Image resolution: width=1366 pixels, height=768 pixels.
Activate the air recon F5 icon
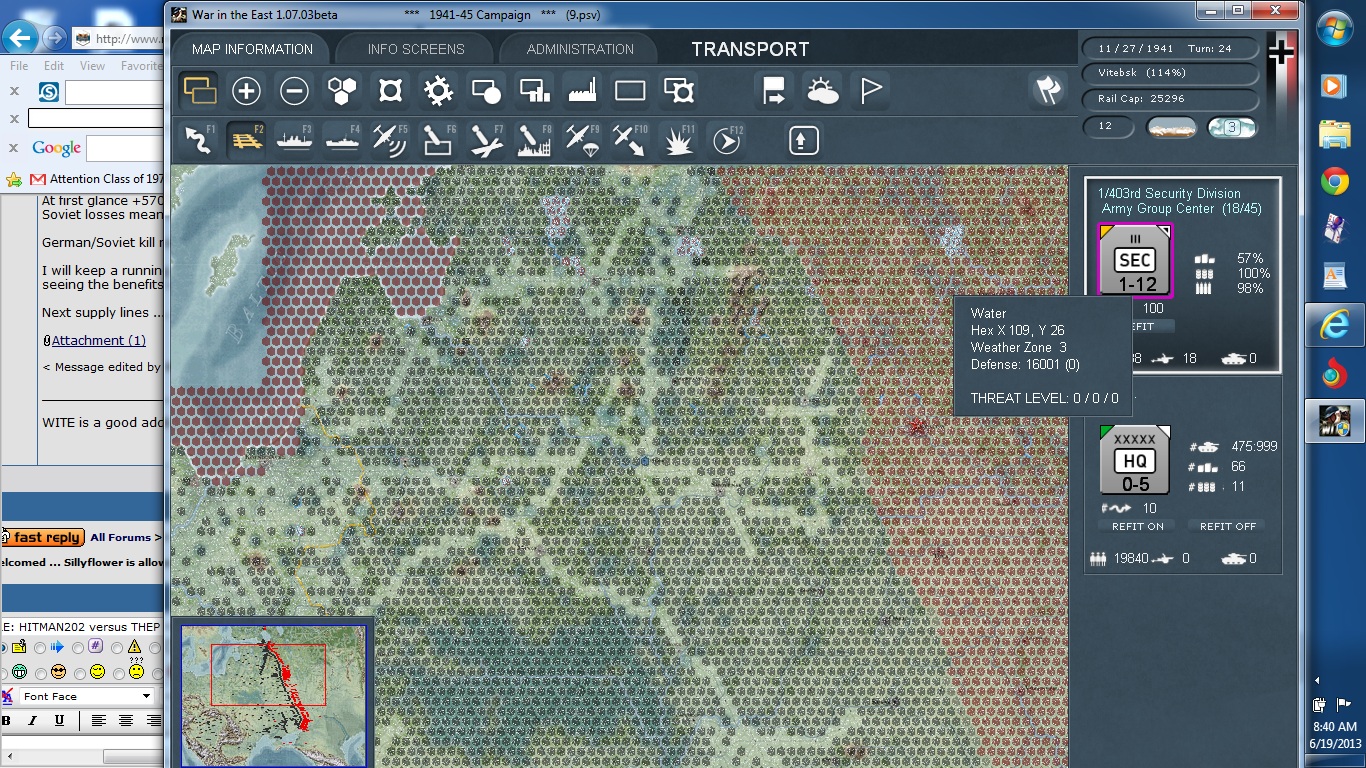[390, 141]
